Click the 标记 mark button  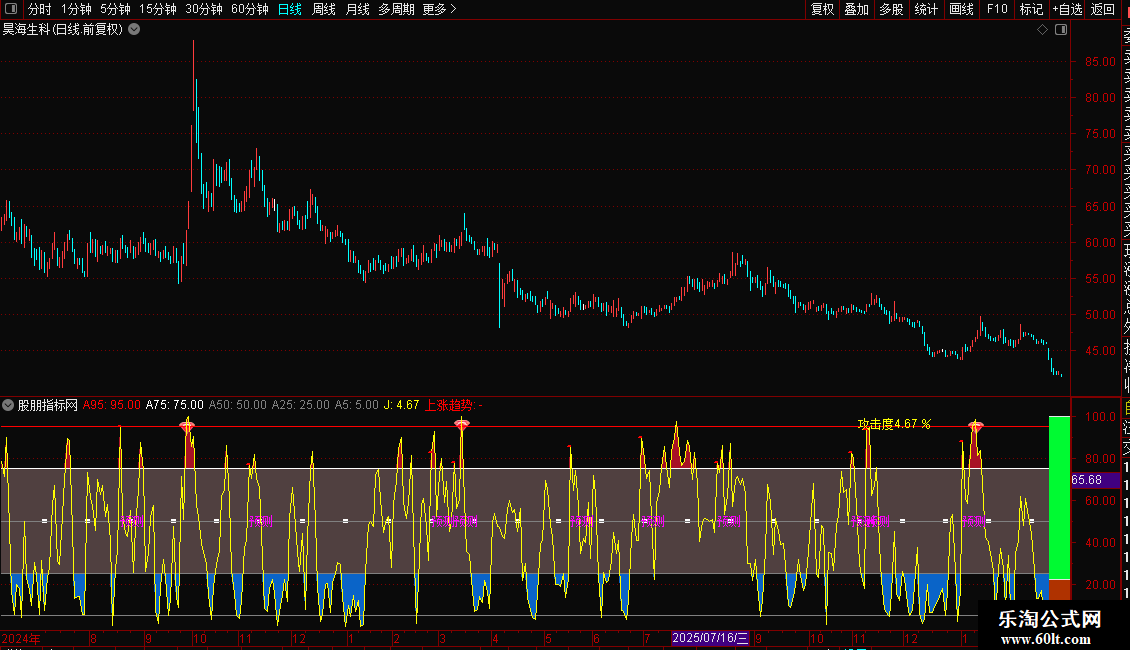1031,9
